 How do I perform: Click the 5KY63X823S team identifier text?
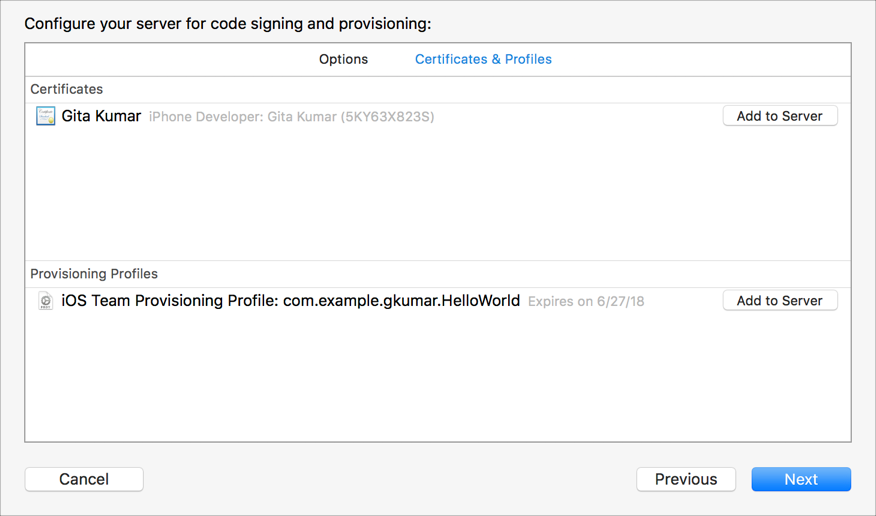tap(386, 117)
